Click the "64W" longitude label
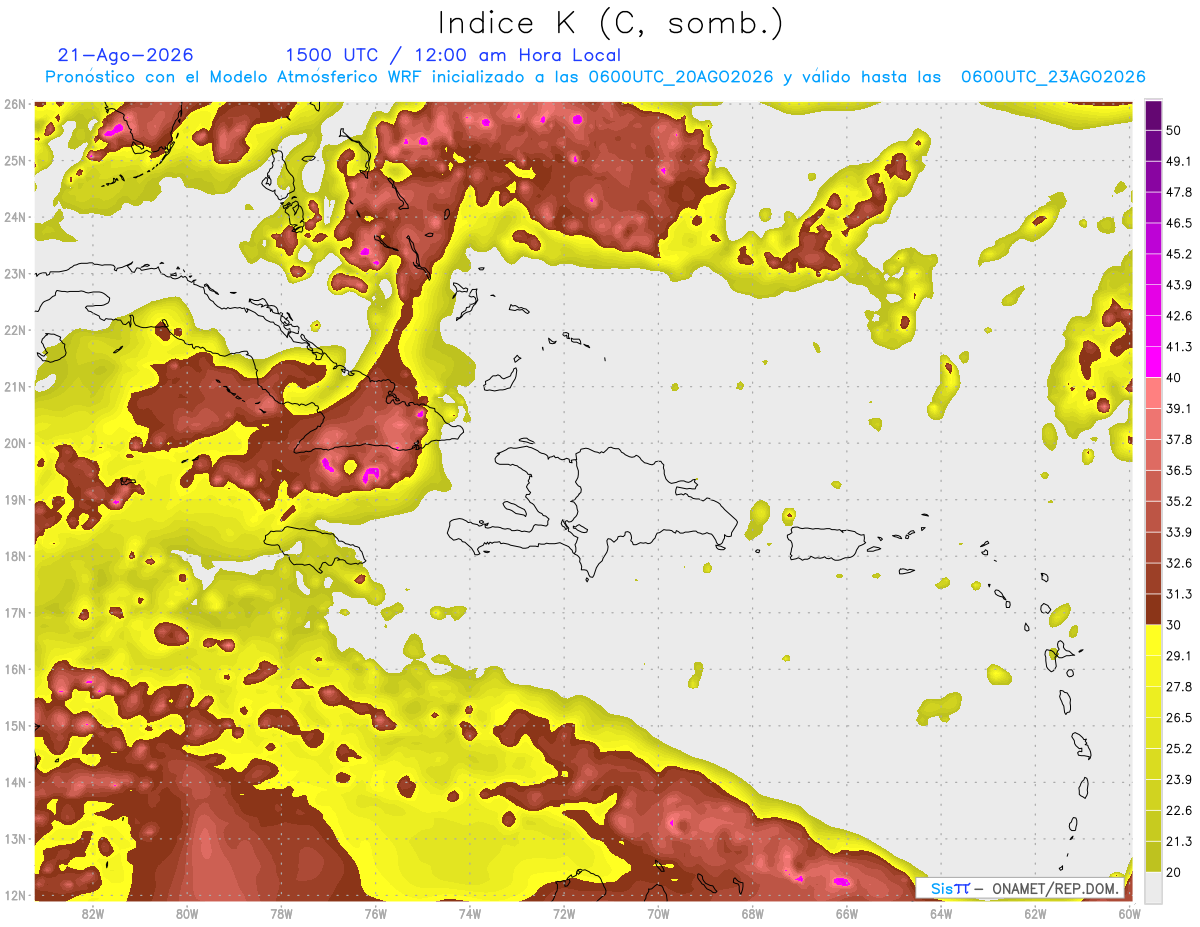This screenshot has width=1200, height=927. click(x=940, y=913)
